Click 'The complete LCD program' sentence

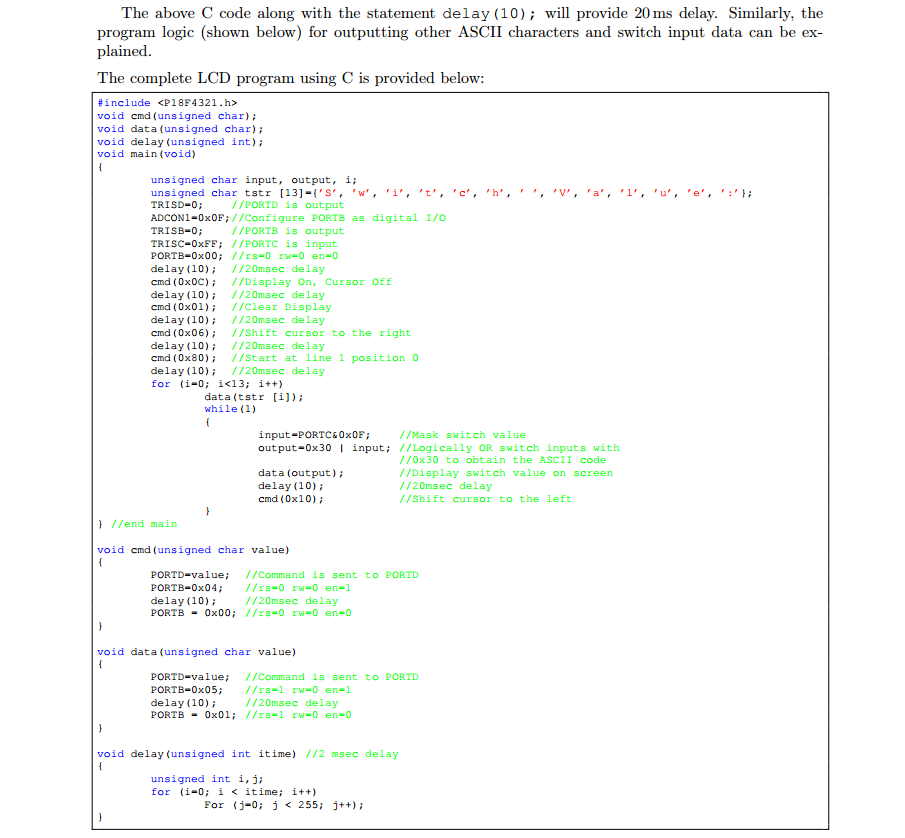click(x=291, y=78)
